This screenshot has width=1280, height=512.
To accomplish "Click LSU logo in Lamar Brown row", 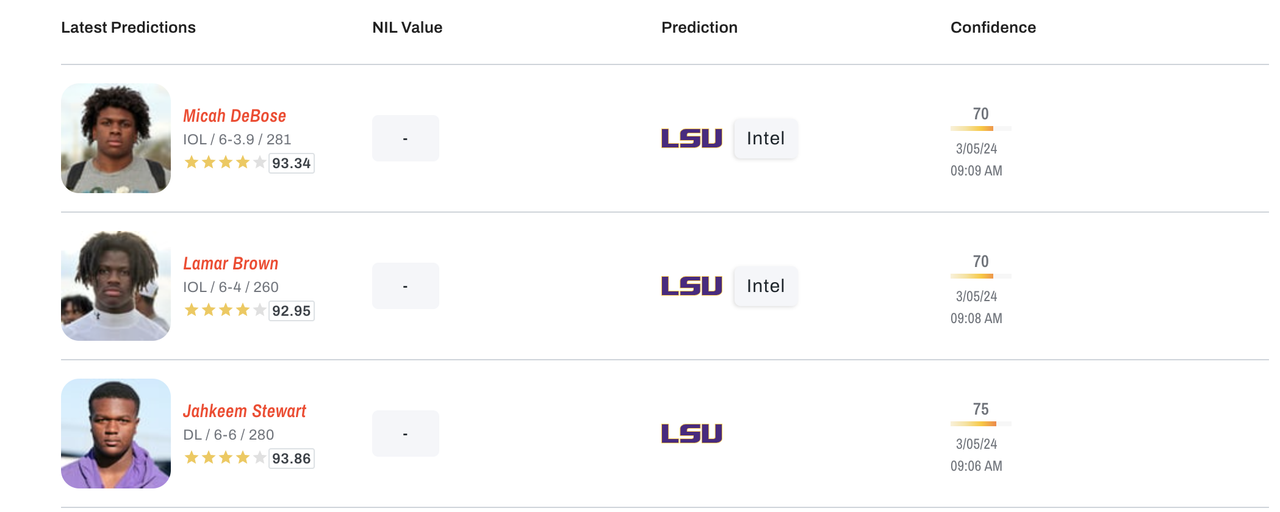I will [691, 286].
